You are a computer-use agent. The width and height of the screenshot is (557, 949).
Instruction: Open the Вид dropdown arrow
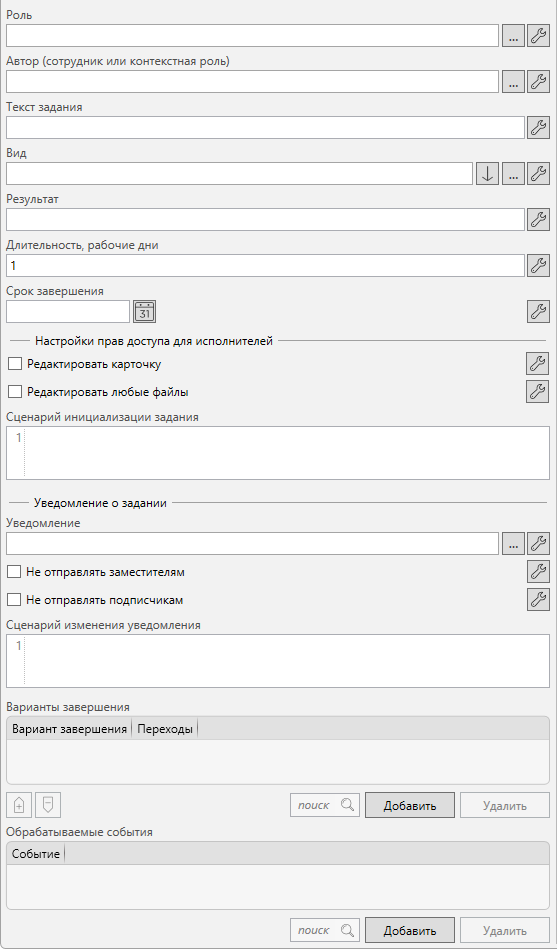488,174
